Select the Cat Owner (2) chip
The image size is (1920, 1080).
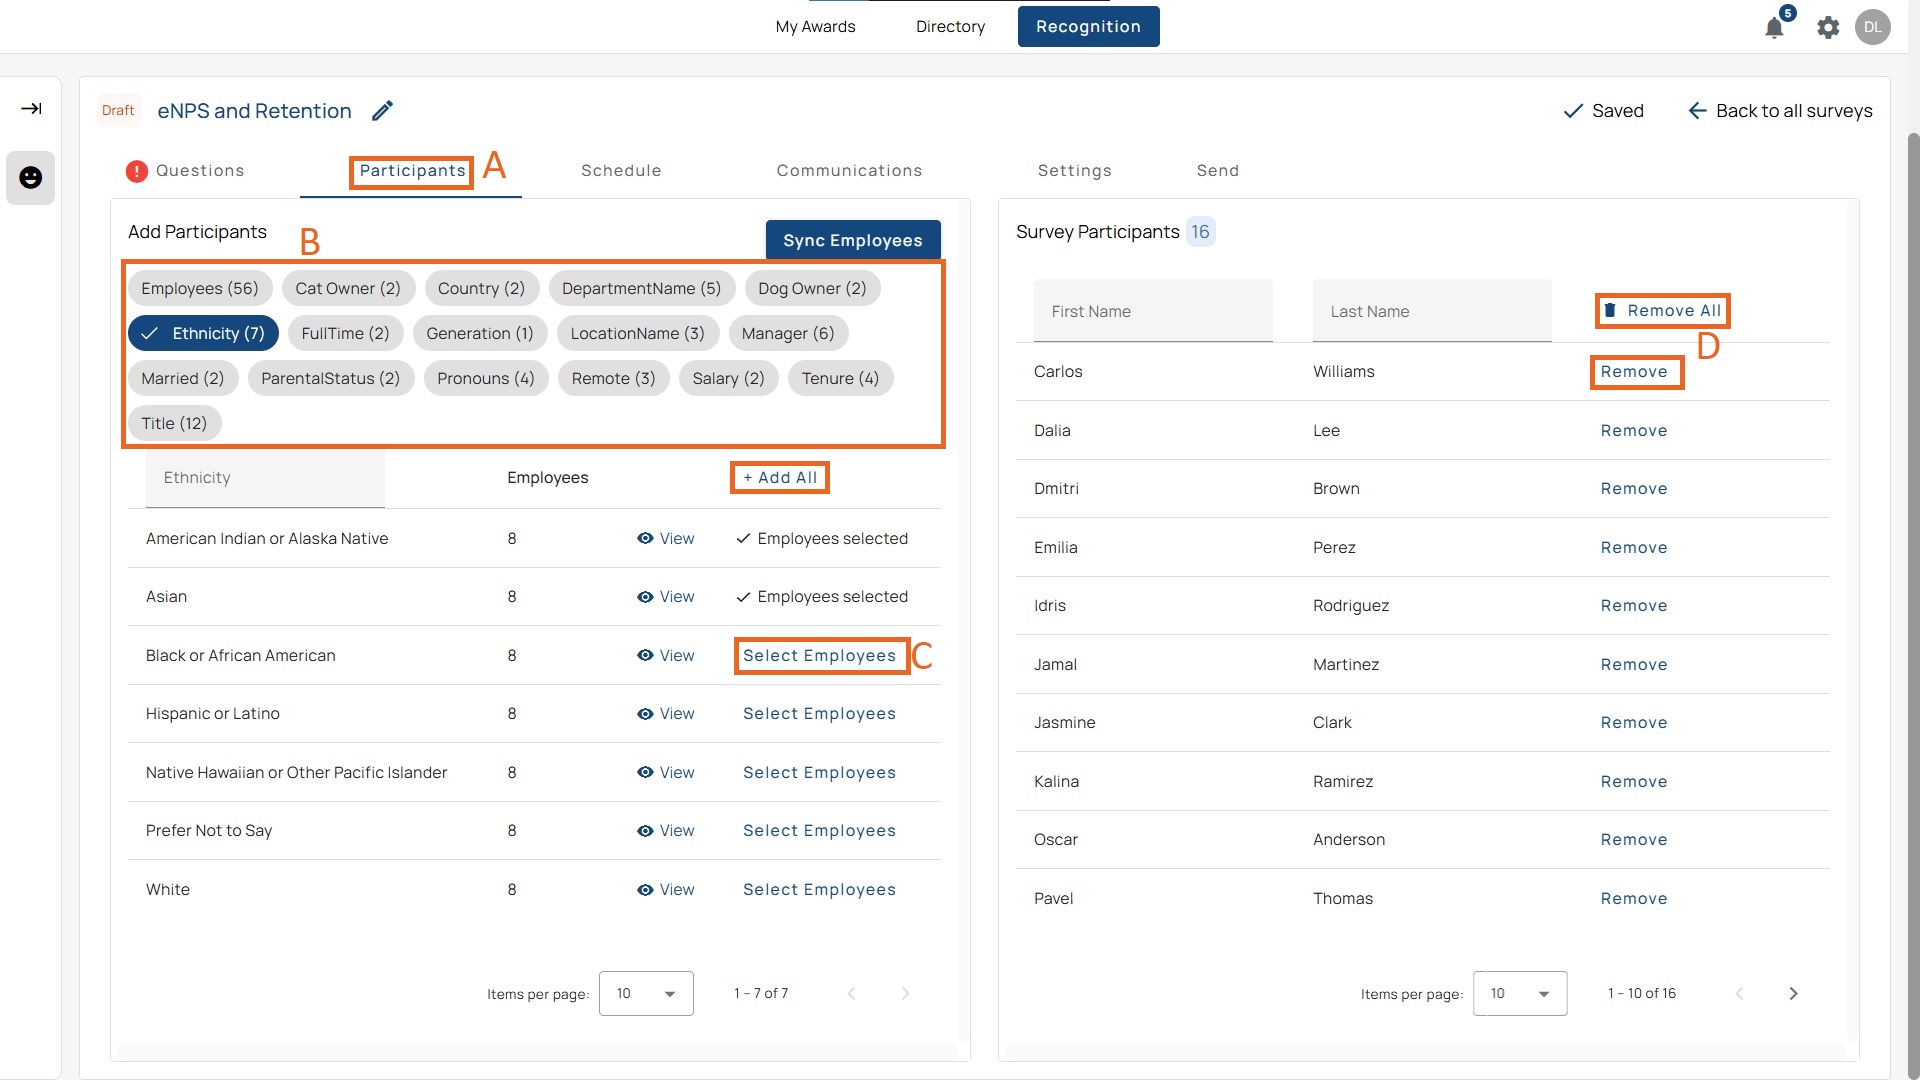(348, 288)
